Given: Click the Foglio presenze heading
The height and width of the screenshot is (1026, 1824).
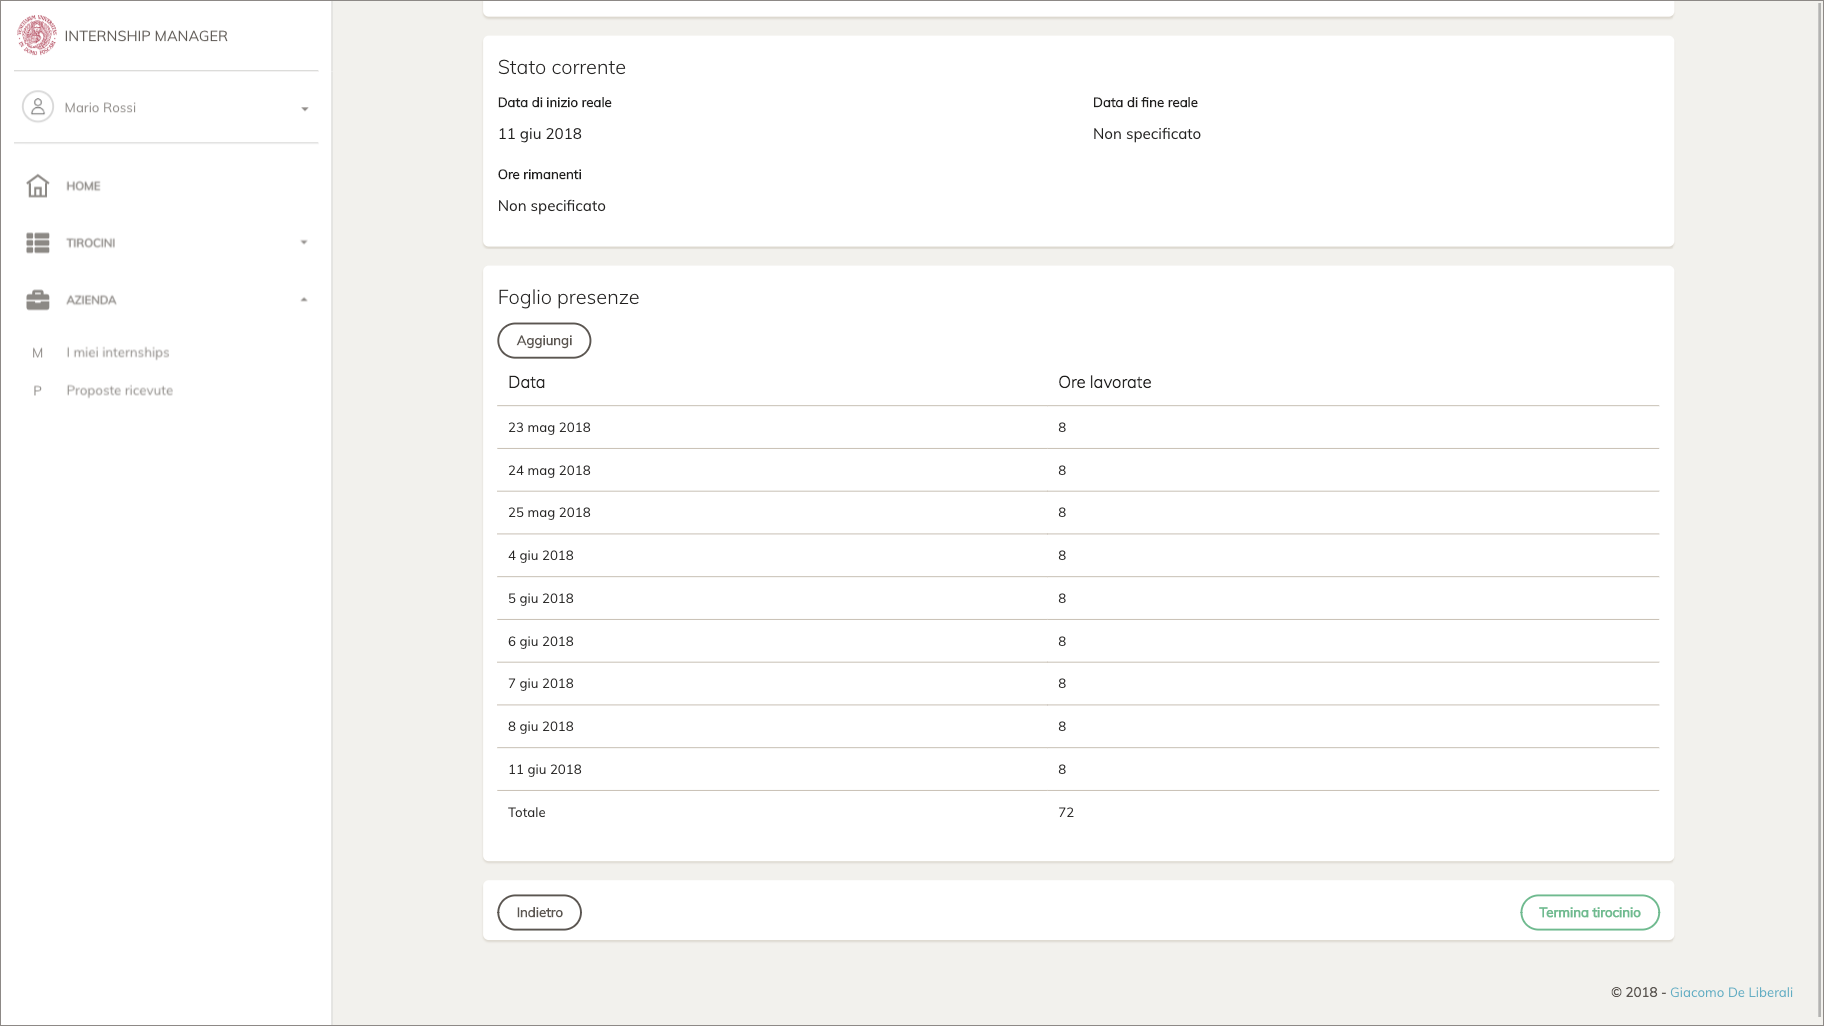Looking at the screenshot, I should tap(568, 298).
